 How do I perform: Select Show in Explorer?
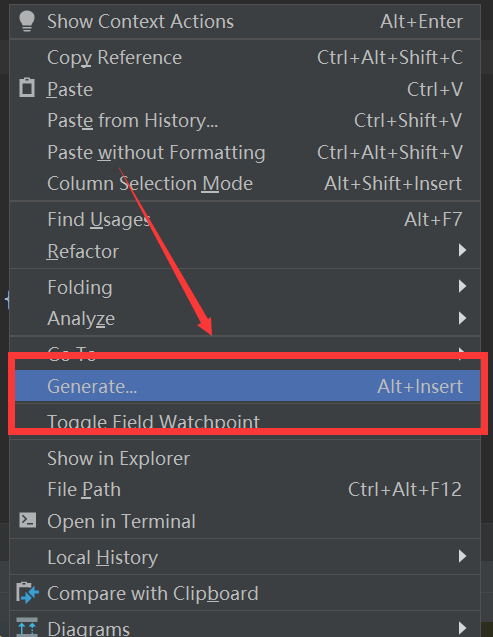coord(245,459)
